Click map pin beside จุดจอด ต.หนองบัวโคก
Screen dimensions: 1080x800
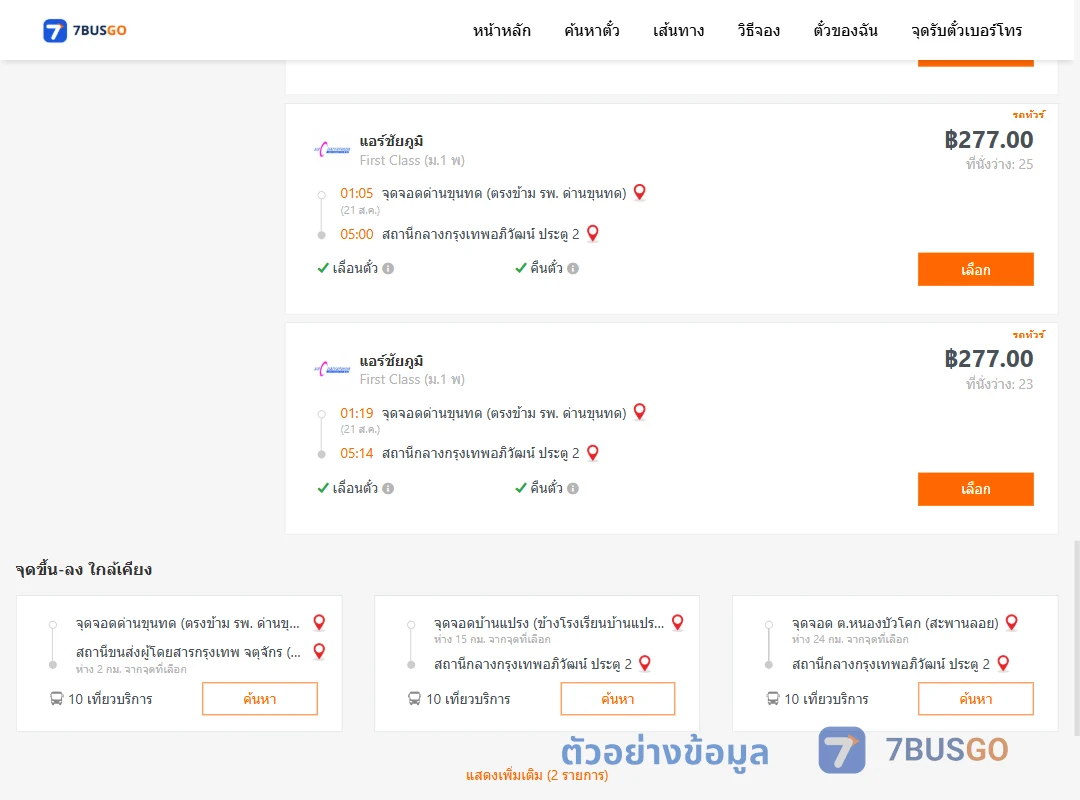(x=1012, y=623)
